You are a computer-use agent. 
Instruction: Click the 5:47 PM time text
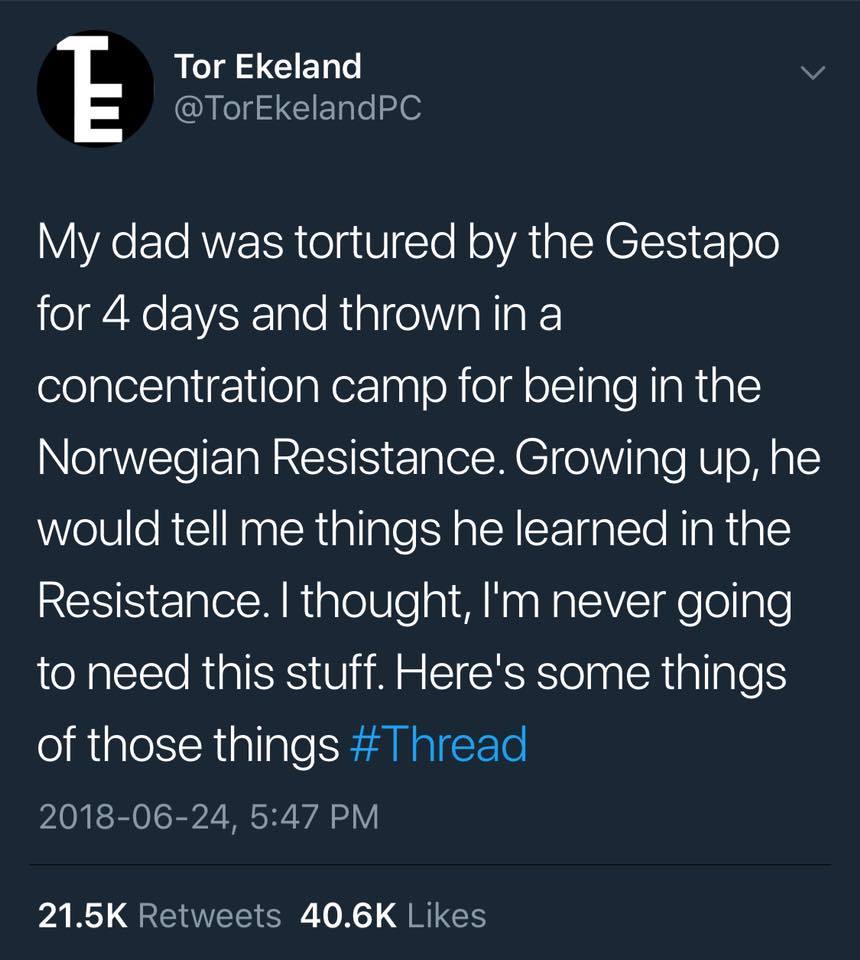tap(310, 817)
